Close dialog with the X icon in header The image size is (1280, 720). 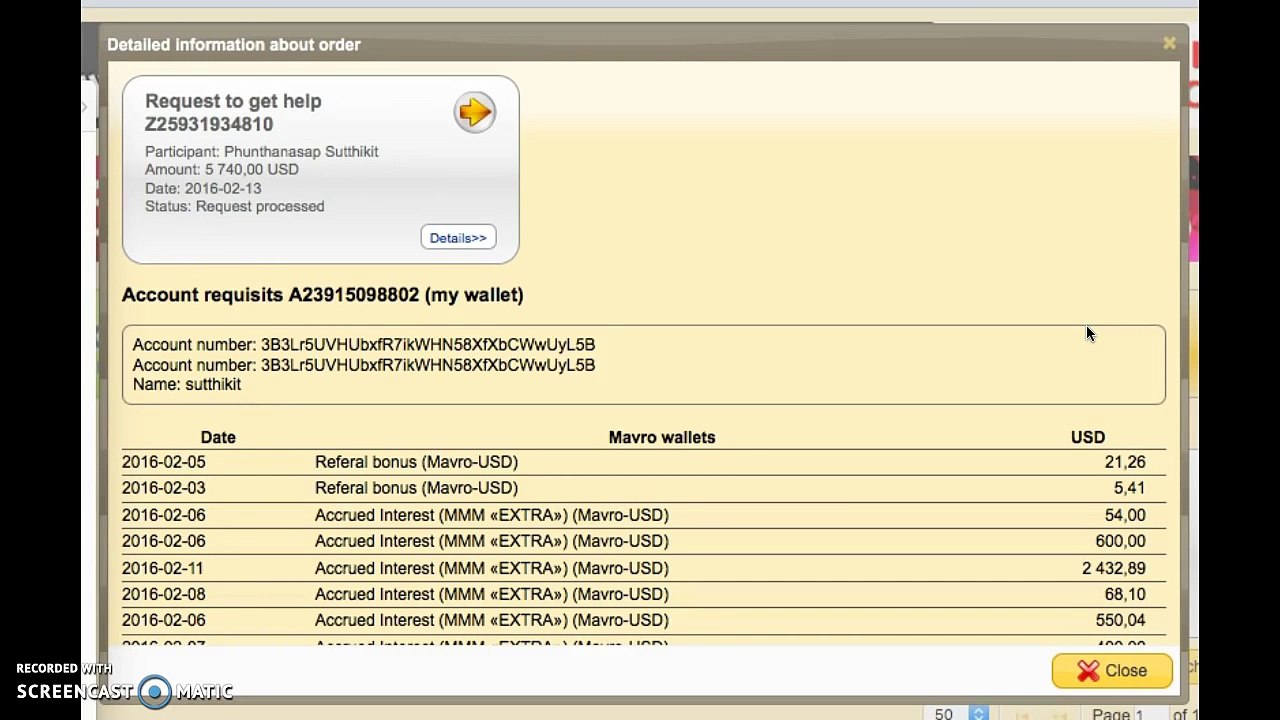coord(1169,43)
